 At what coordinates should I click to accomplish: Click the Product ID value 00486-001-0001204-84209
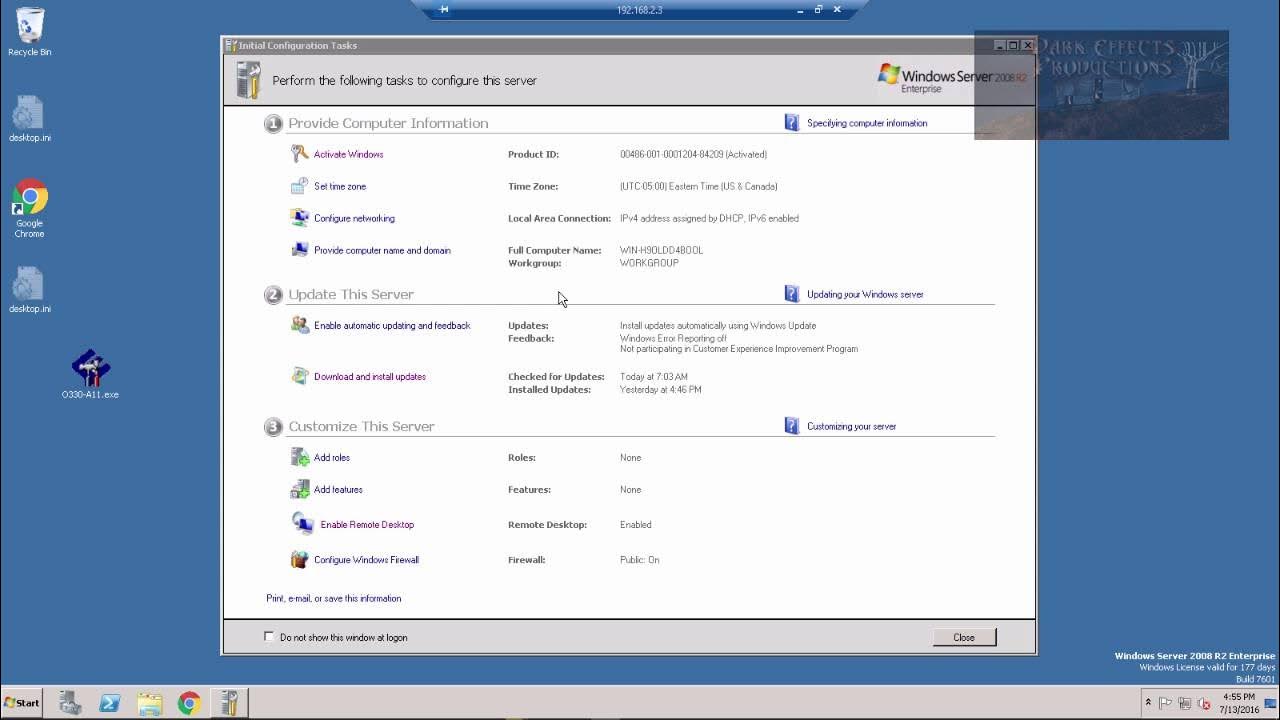[693, 154]
